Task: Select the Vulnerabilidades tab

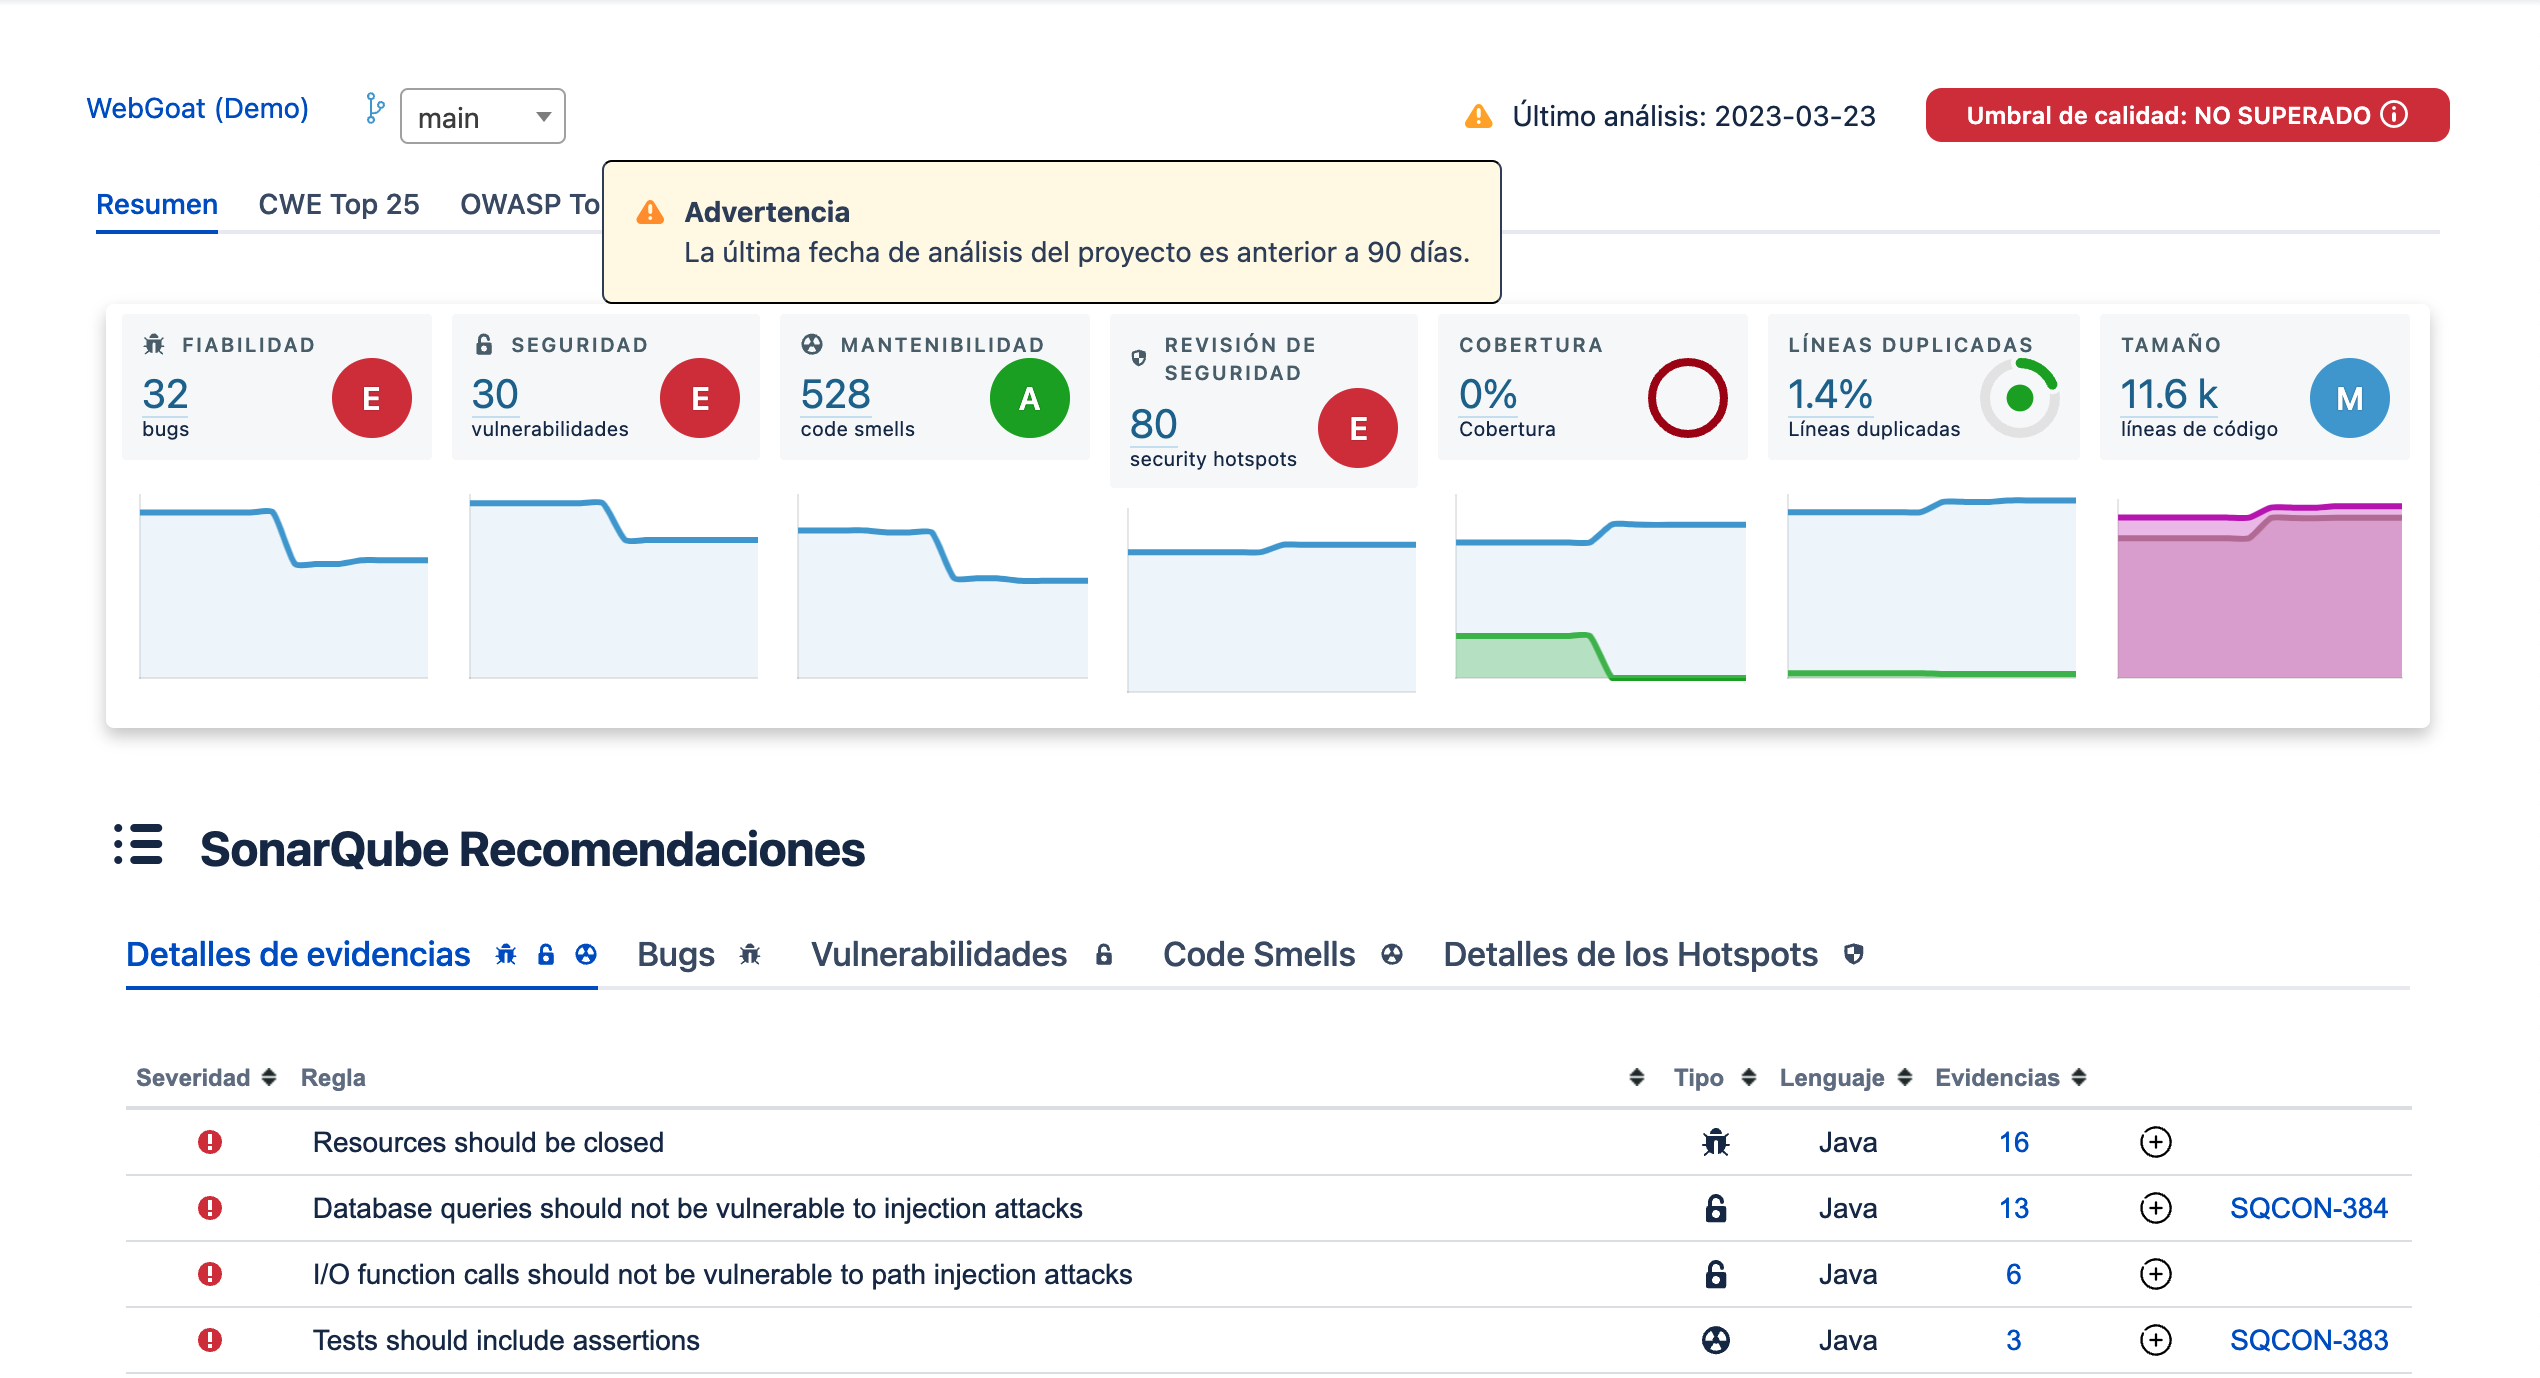Action: point(961,954)
